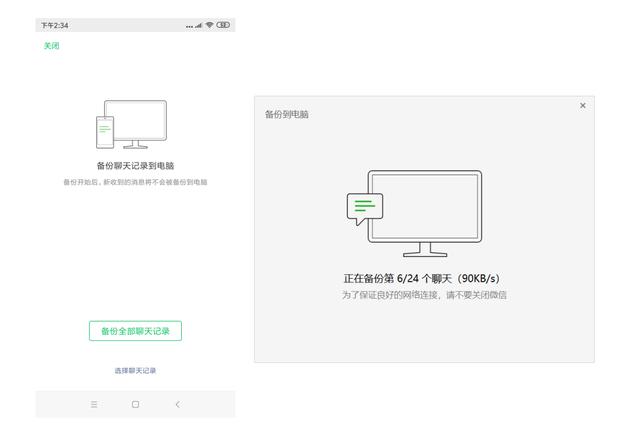Tap the small phone illustration icon
Viewport: 640px width, 434px height.
coord(104,132)
